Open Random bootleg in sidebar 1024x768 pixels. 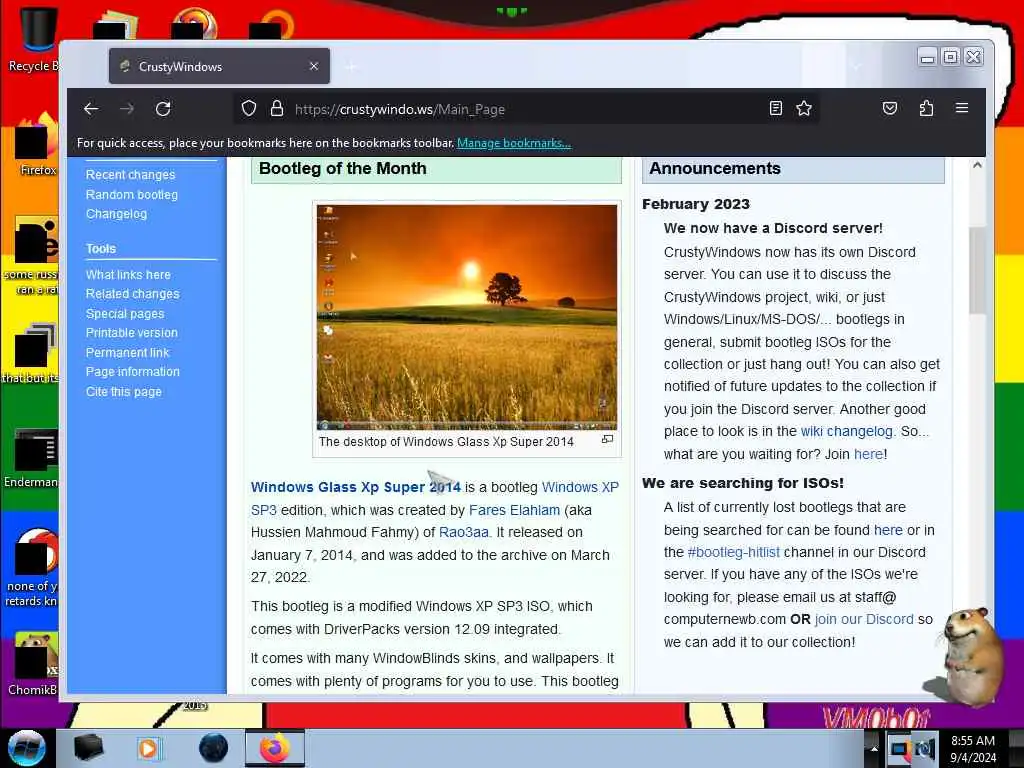click(x=132, y=195)
